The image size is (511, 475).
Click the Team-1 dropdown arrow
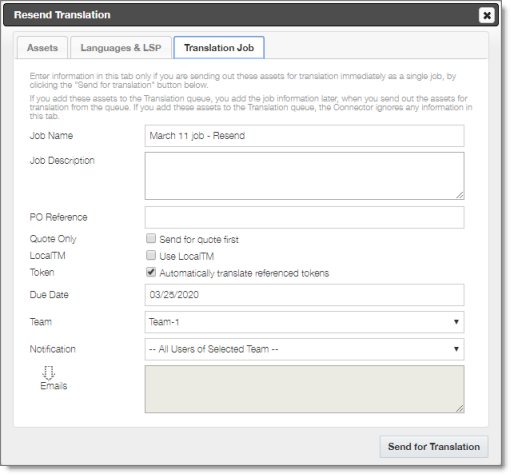[x=456, y=322]
